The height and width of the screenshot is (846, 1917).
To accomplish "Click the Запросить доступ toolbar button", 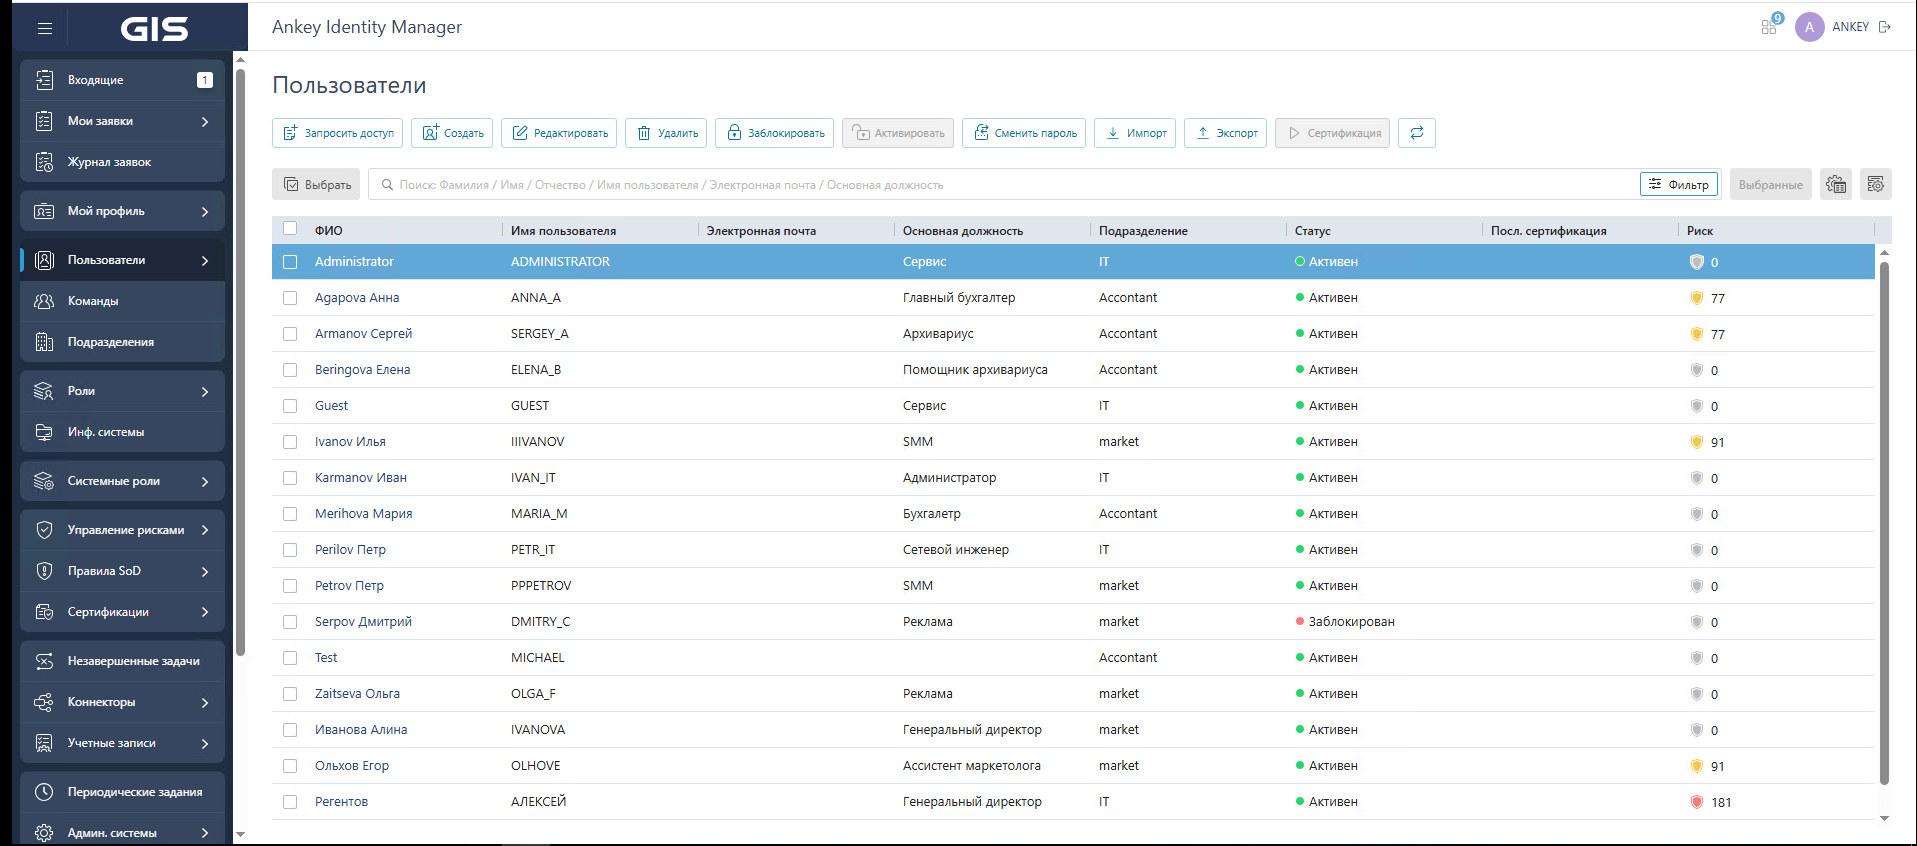I will tap(337, 133).
